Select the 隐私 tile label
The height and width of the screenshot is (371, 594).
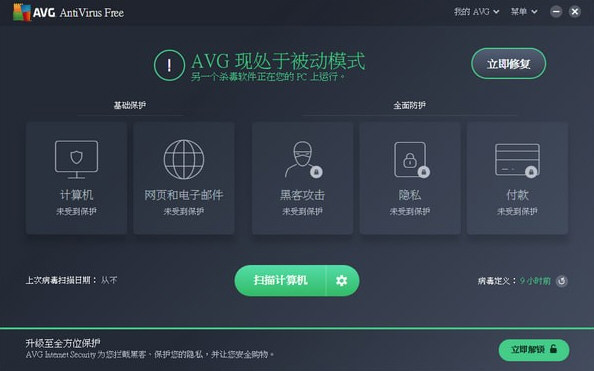pos(410,195)
